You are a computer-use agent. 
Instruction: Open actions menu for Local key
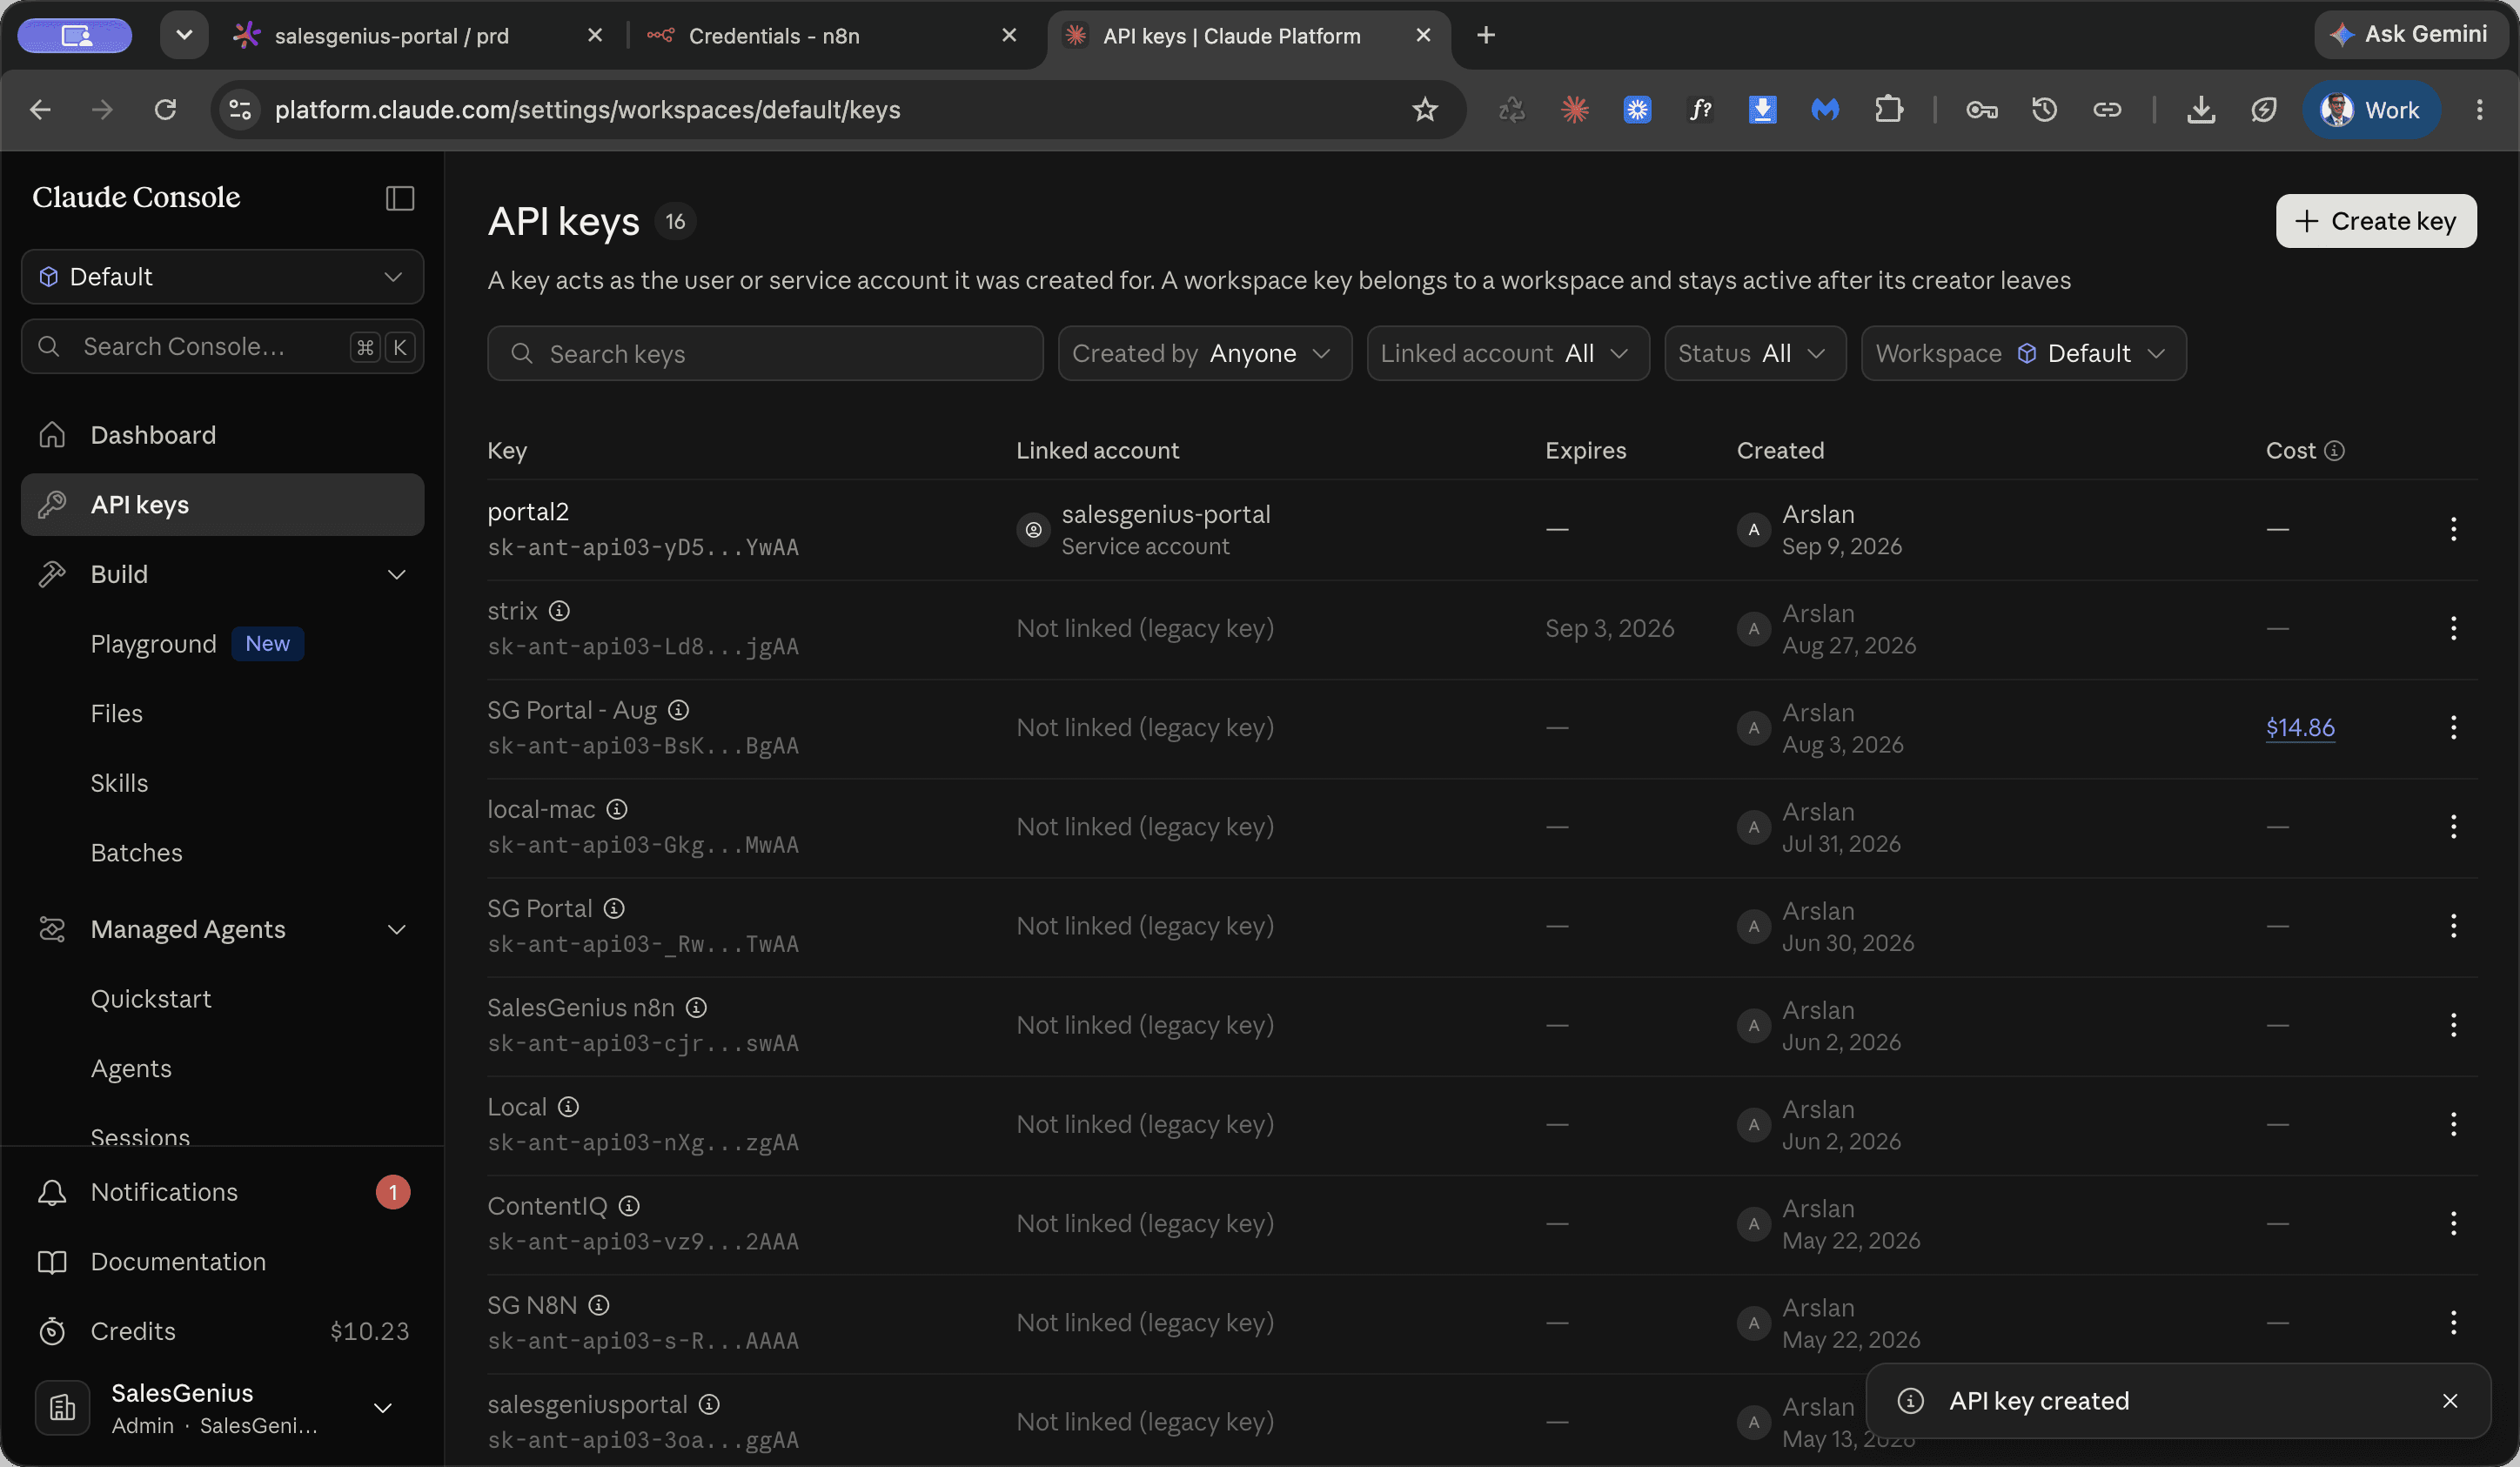(x=2453, y=1124)
